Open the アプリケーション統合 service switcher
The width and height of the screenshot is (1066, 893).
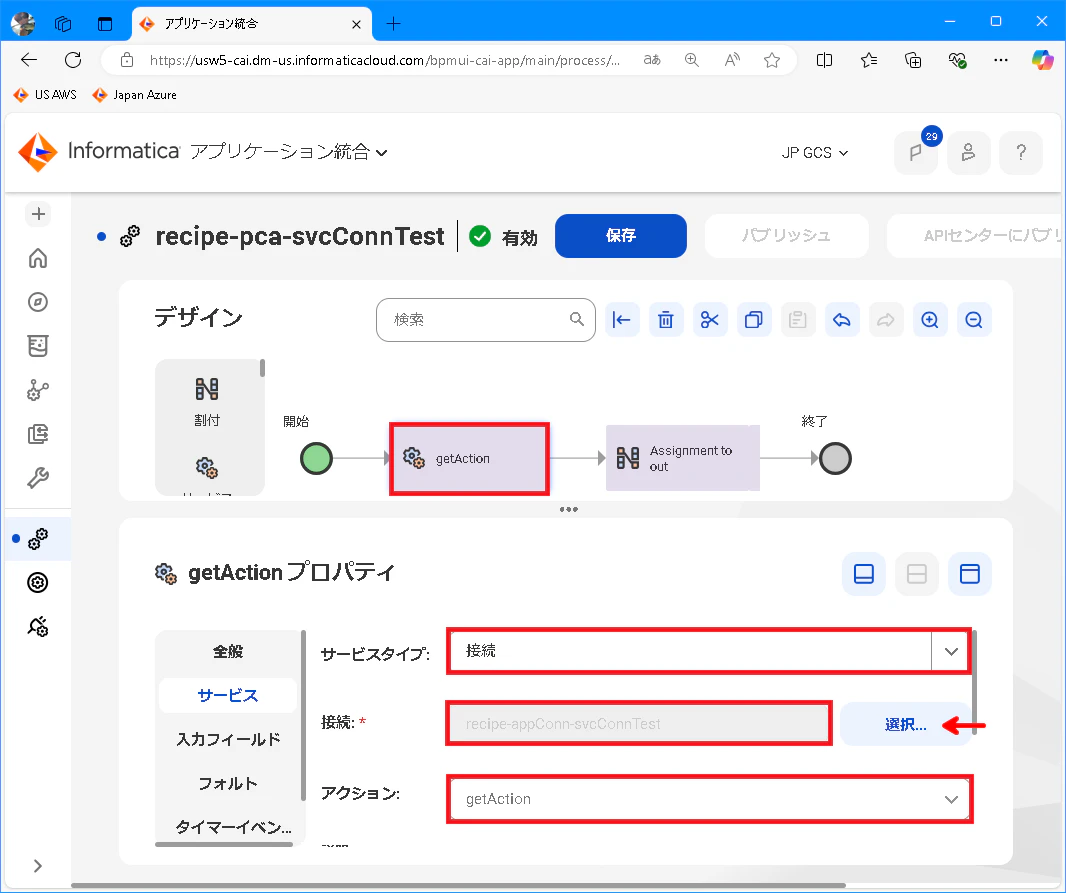tap(288, 152)
